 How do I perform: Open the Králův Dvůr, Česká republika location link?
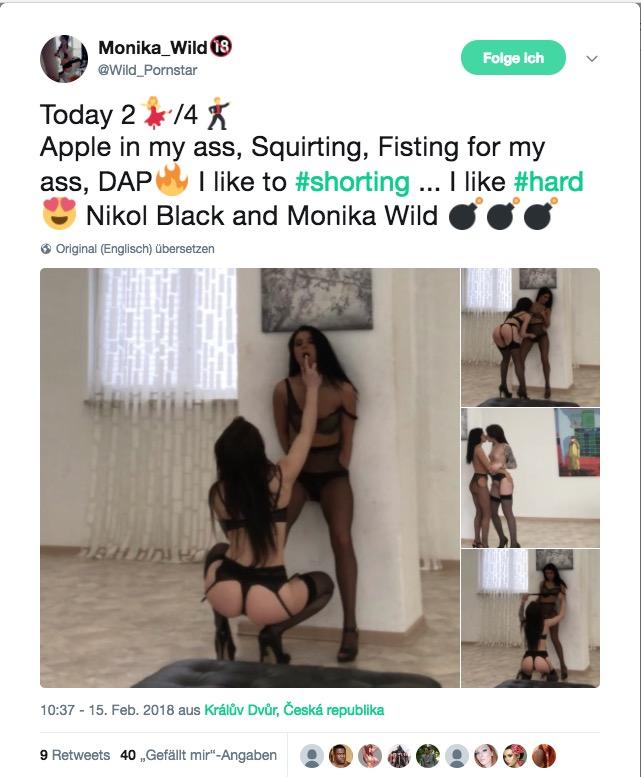tap(294, 710)
